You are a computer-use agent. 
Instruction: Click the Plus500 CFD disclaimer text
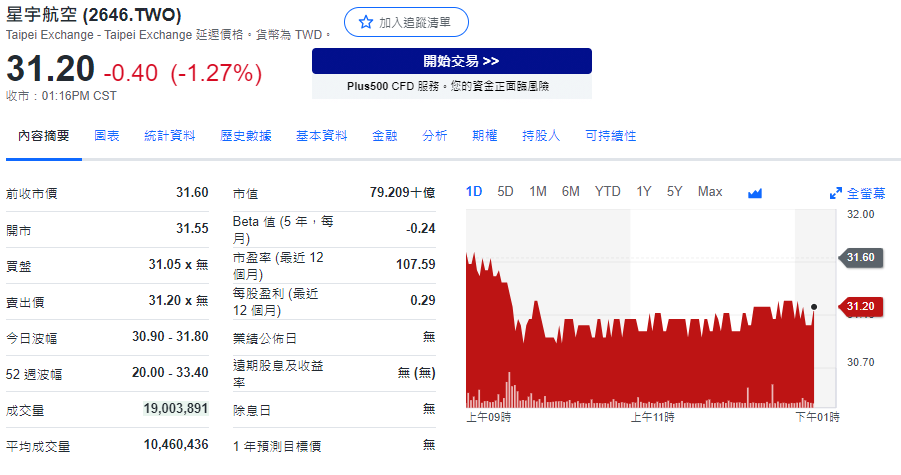coord(448,86)
